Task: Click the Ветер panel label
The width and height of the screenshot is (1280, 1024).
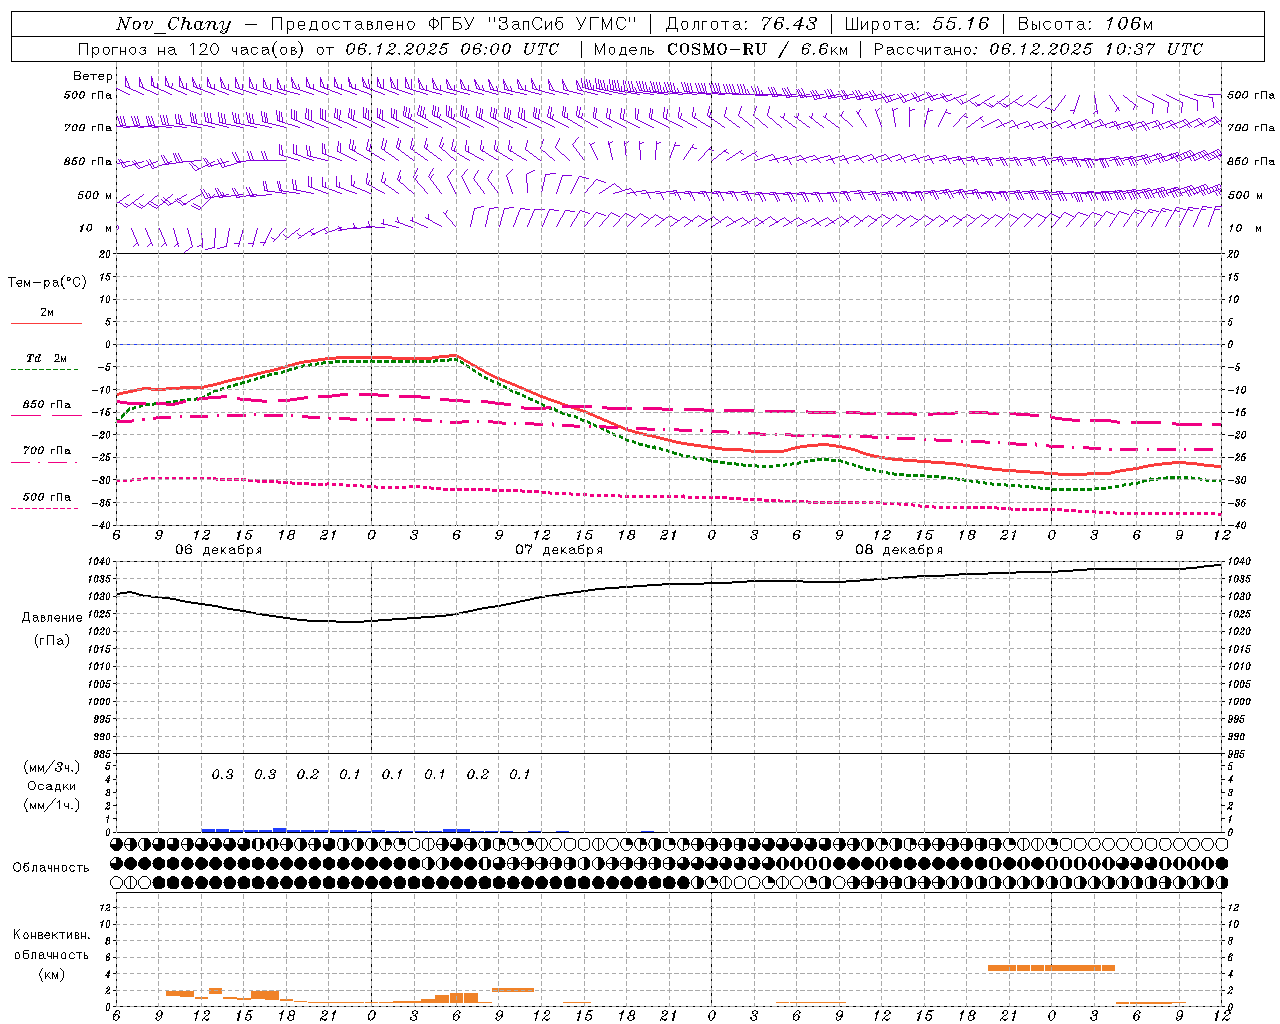Action: point(93,76)
